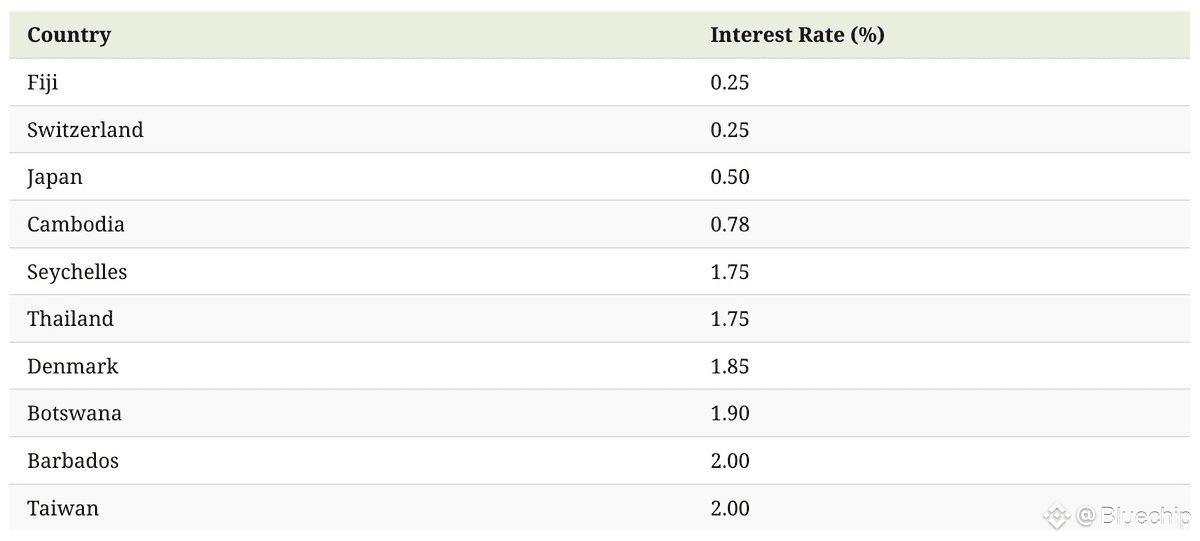The image size is (1200, 541).
Task: Select the Interest Rate (%) column header
Action: coord(797,35)
